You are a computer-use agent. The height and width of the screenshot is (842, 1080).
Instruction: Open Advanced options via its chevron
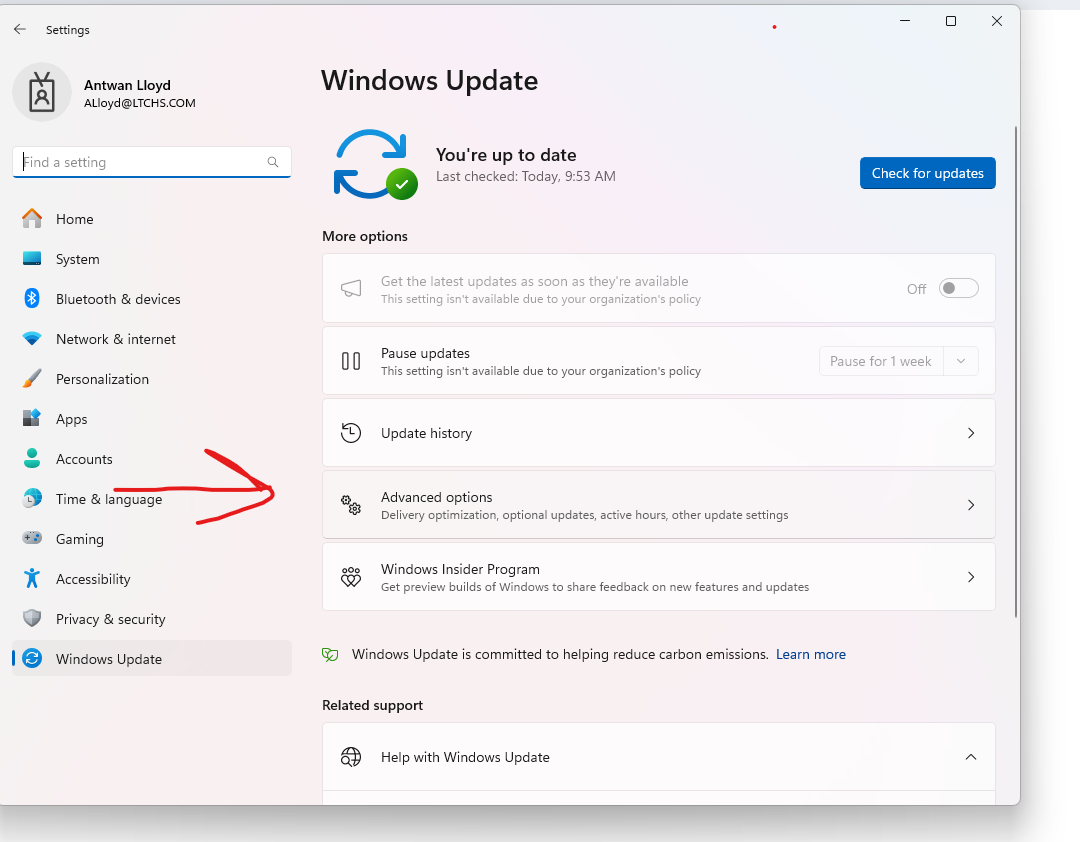point(971,505)
